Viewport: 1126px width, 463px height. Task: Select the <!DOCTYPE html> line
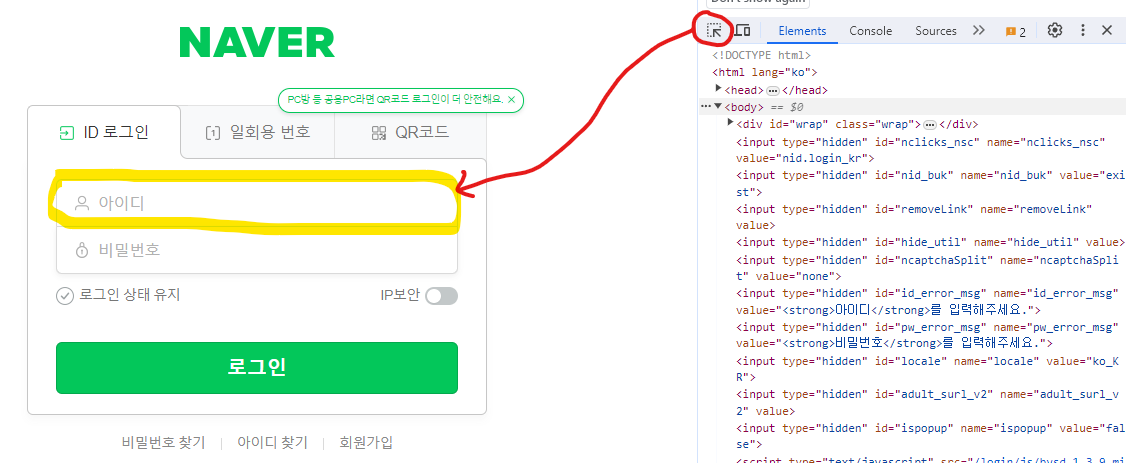tap(762, 55)
